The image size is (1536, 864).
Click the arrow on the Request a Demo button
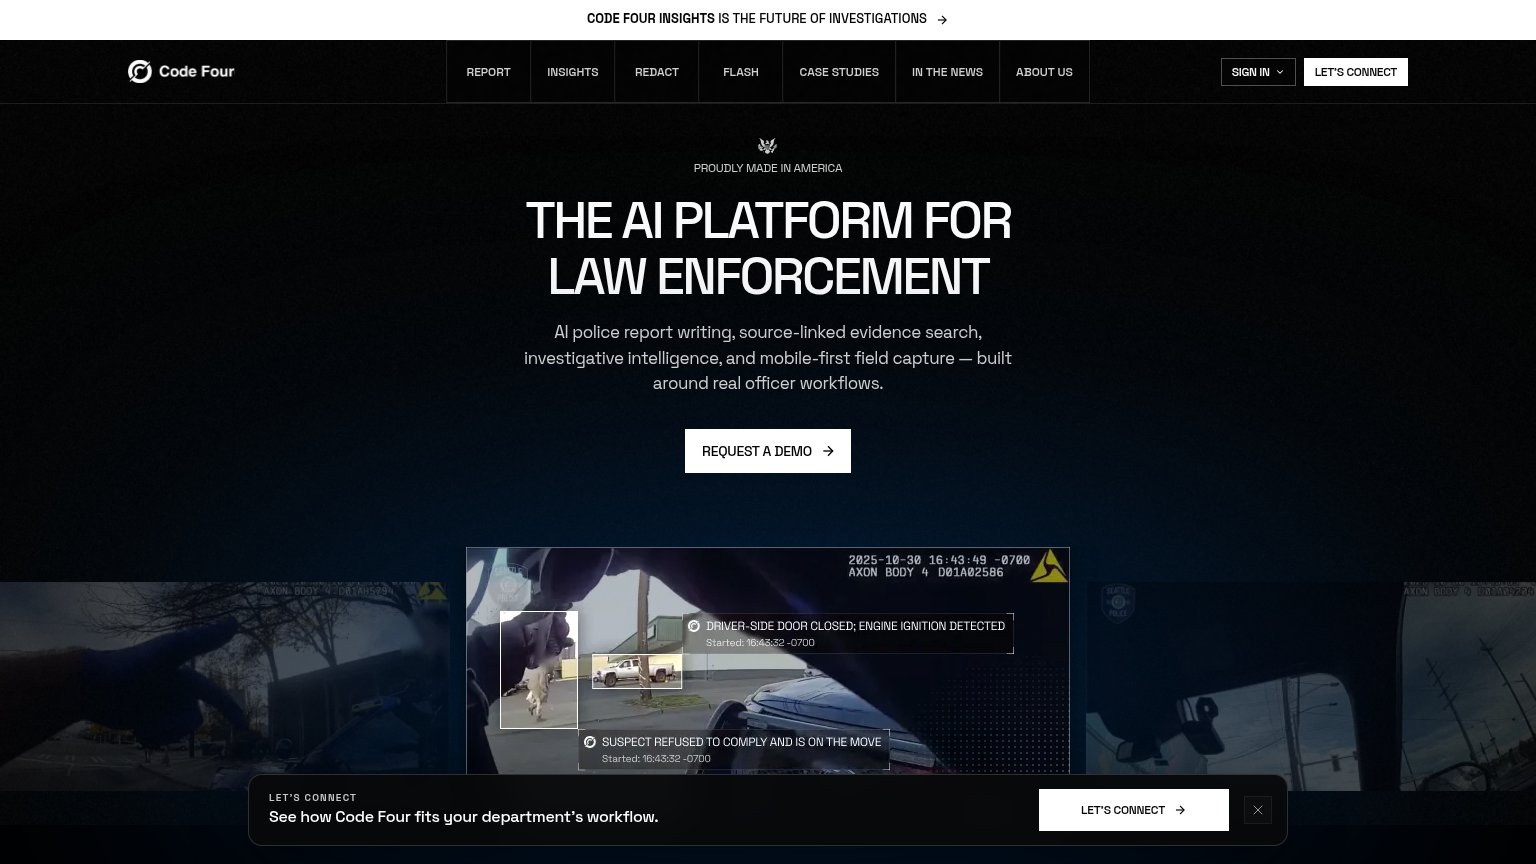[828, 451]
